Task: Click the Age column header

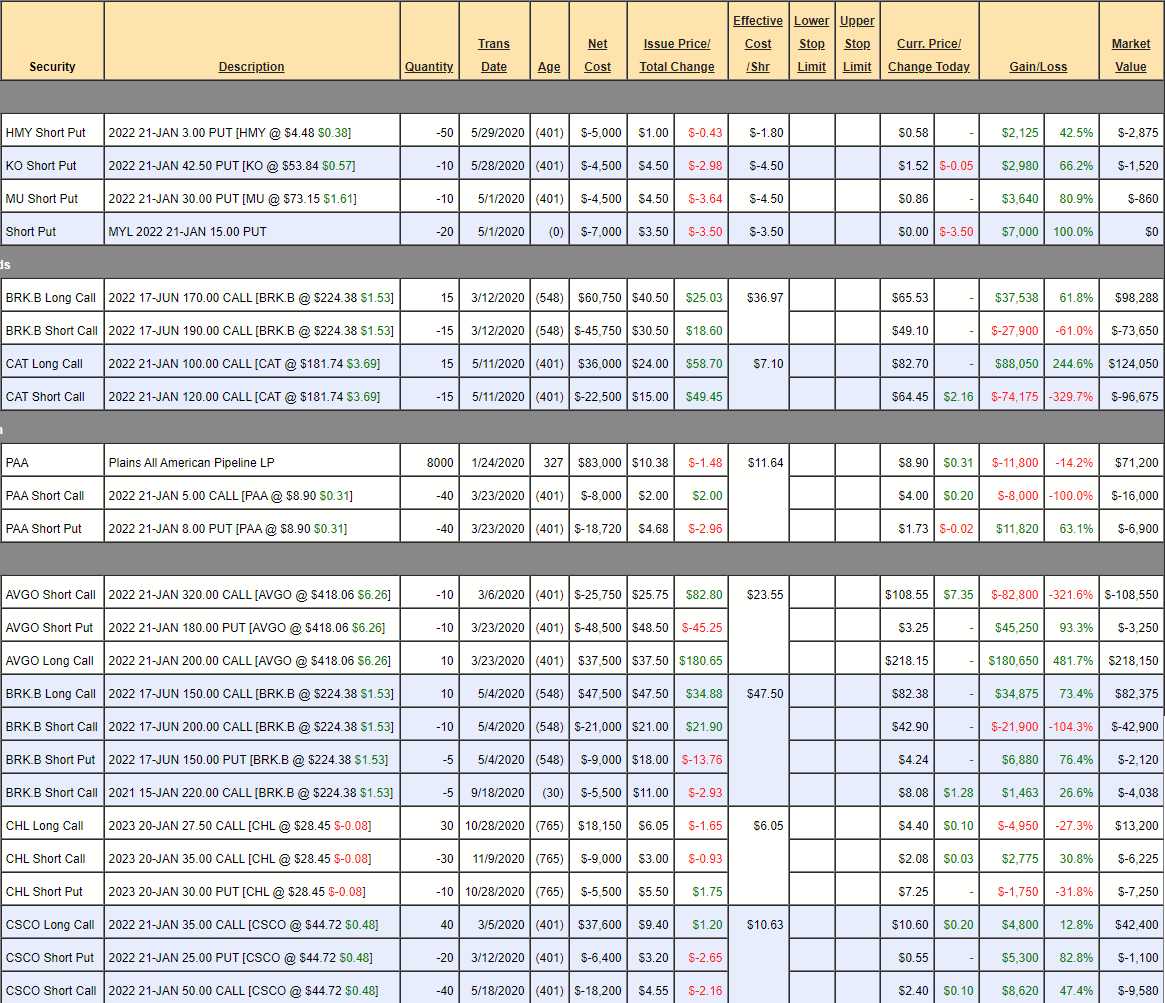Action: (x=549, y=67)
